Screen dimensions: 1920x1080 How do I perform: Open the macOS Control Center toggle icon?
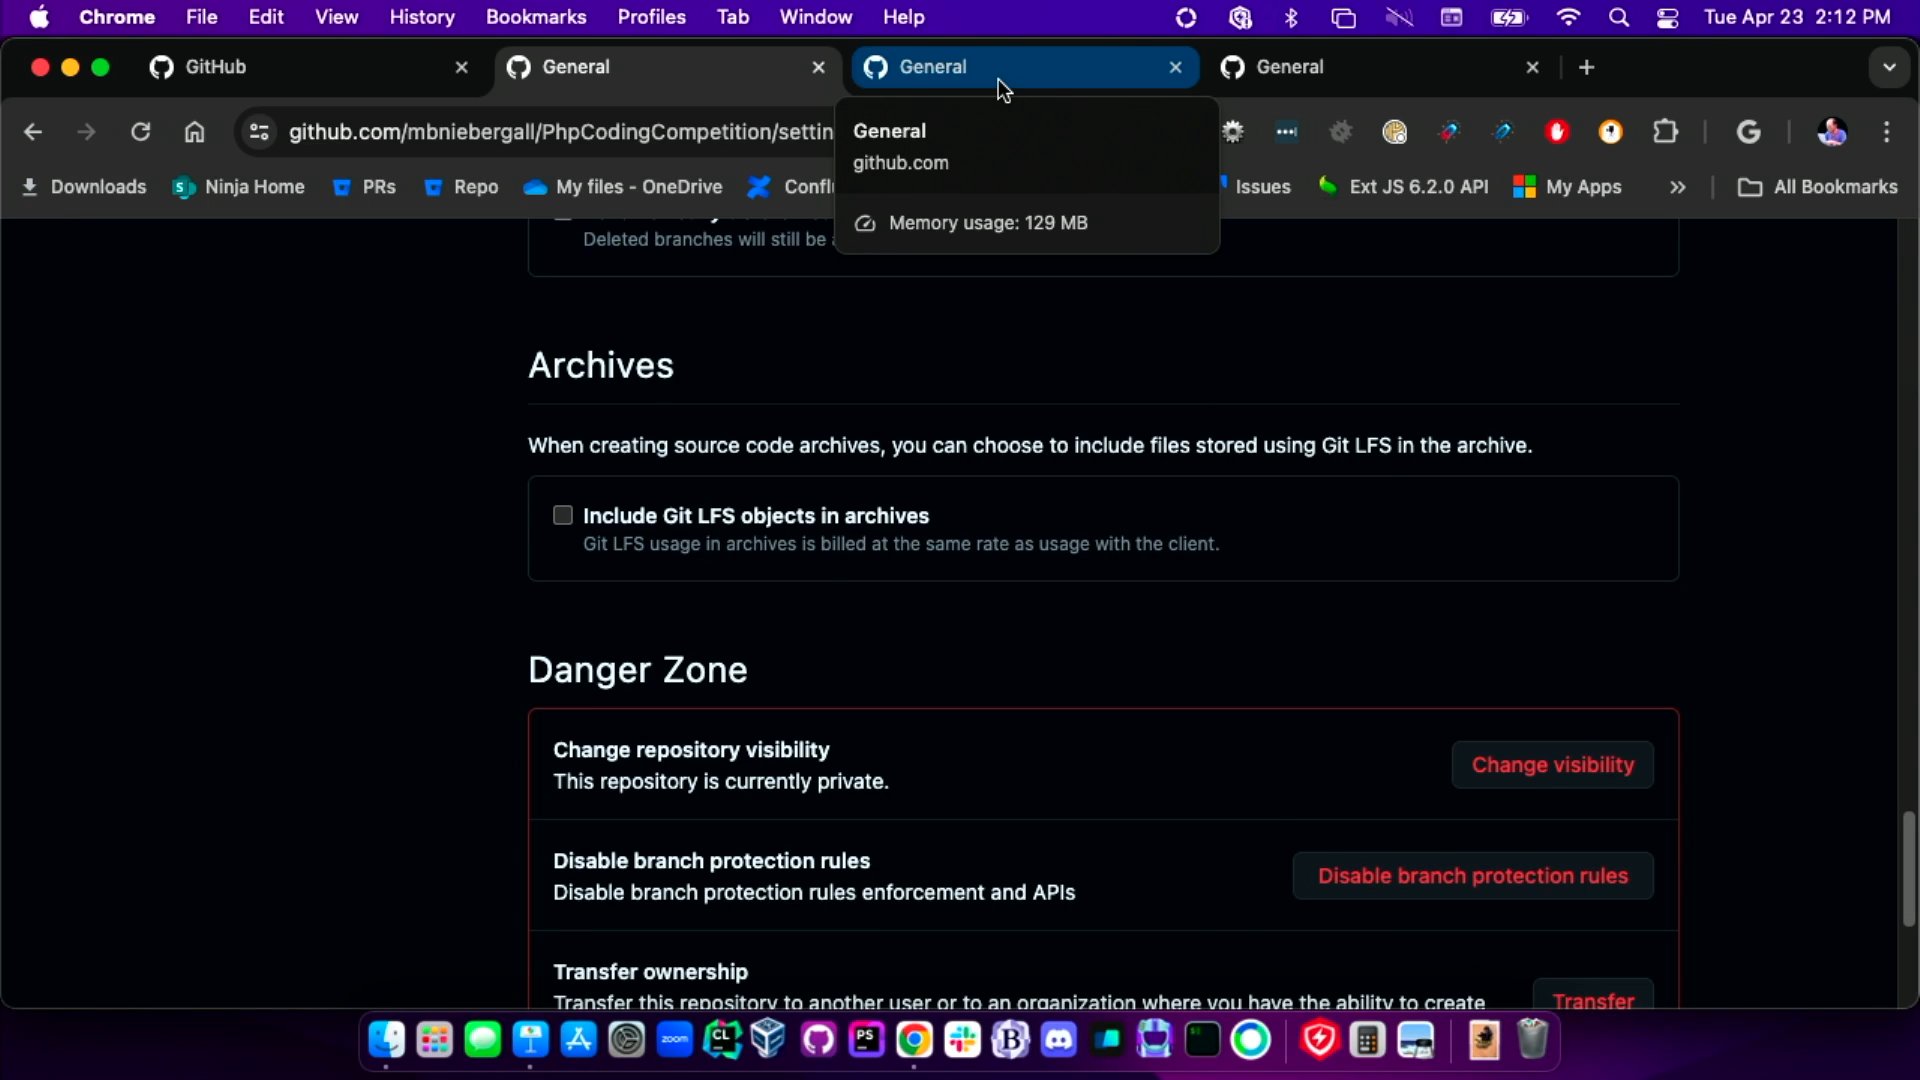pyautogui.click(x=1667, y=17)
